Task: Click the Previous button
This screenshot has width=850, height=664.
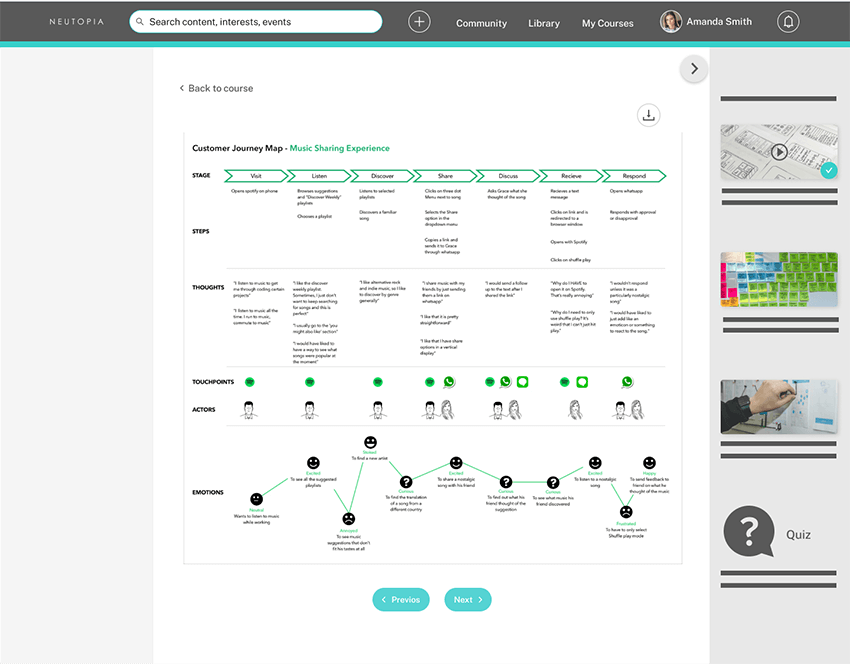Action: (x=401, y=599)
